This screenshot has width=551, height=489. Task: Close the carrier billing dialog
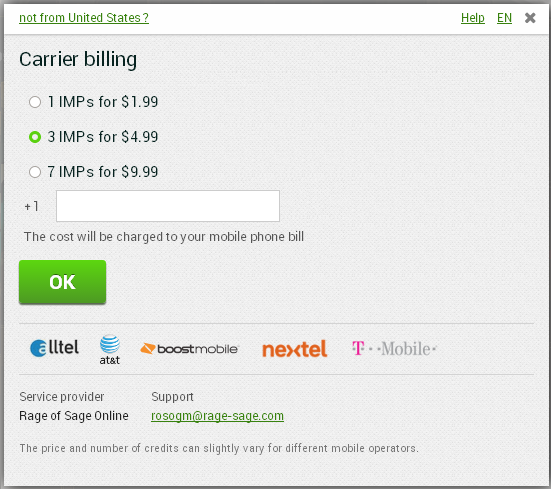(x=530, y=18)
